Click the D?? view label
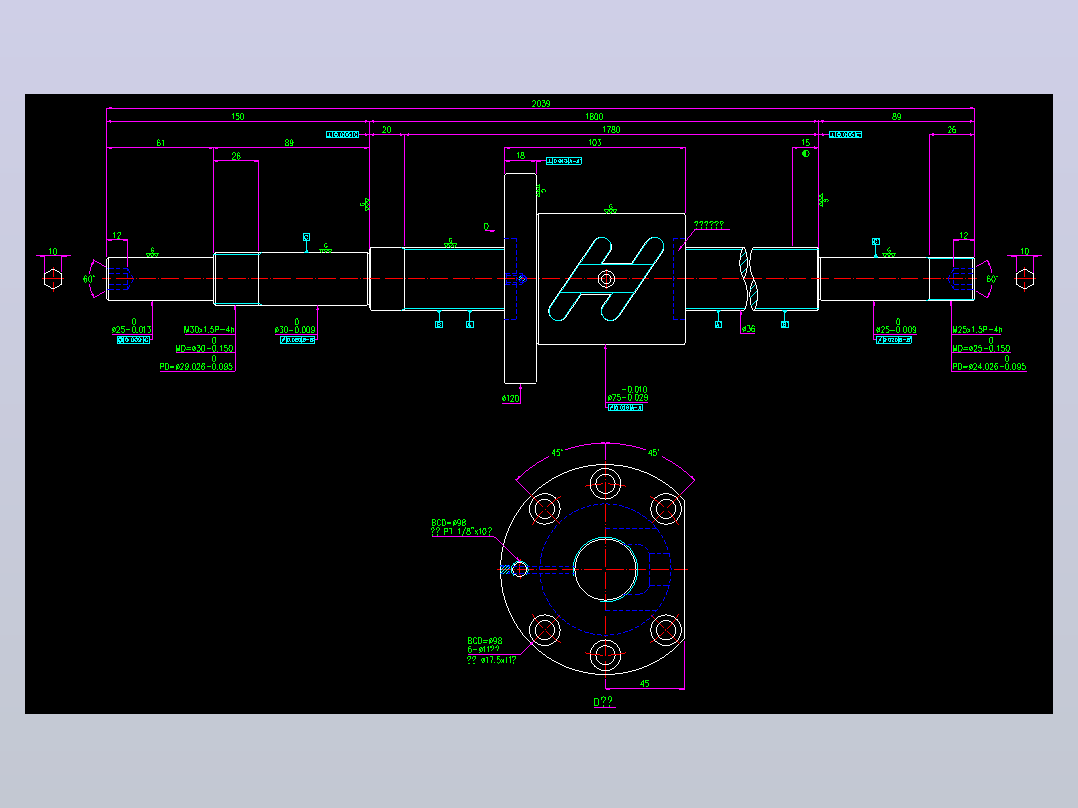 (603, 701)
